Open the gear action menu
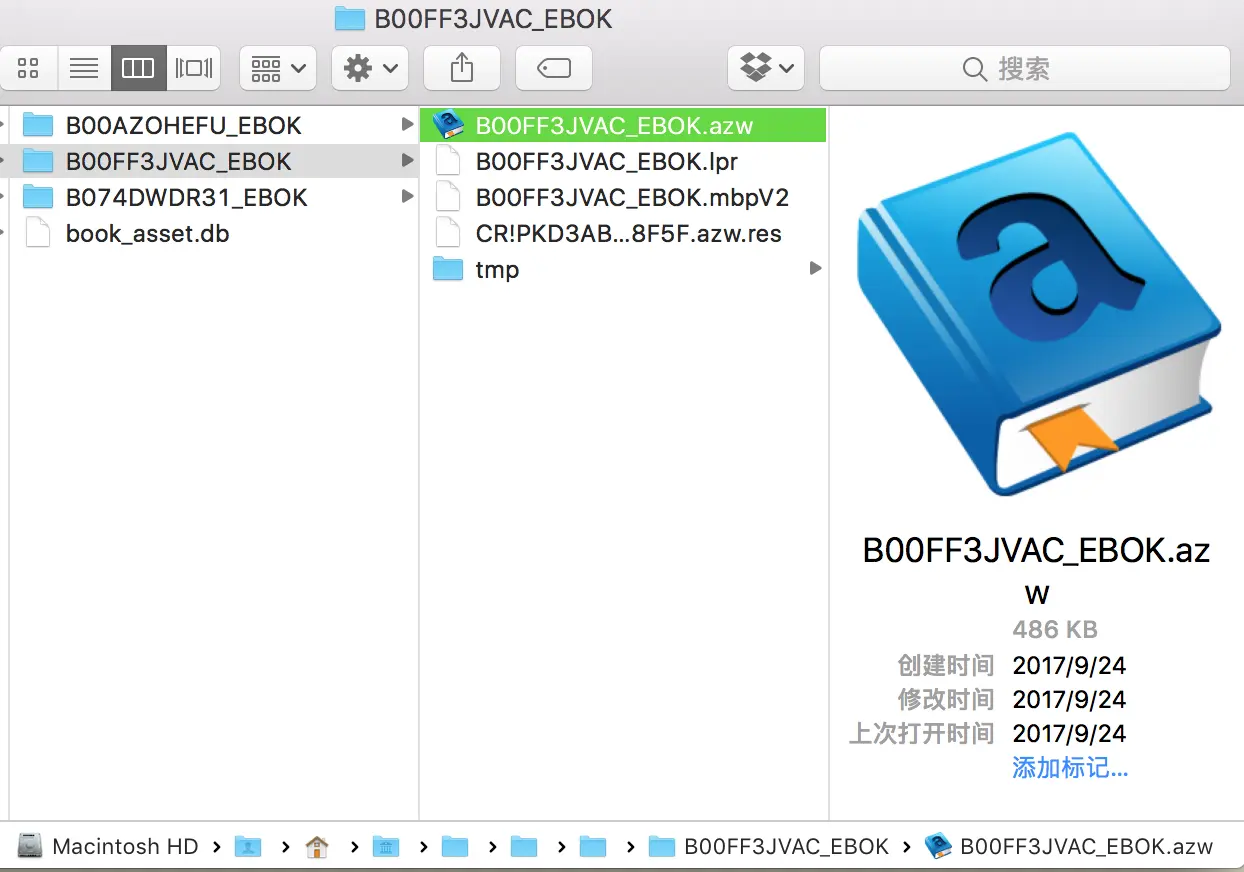The height and width of the screenshot is (872, 1244). pos(370,68)
